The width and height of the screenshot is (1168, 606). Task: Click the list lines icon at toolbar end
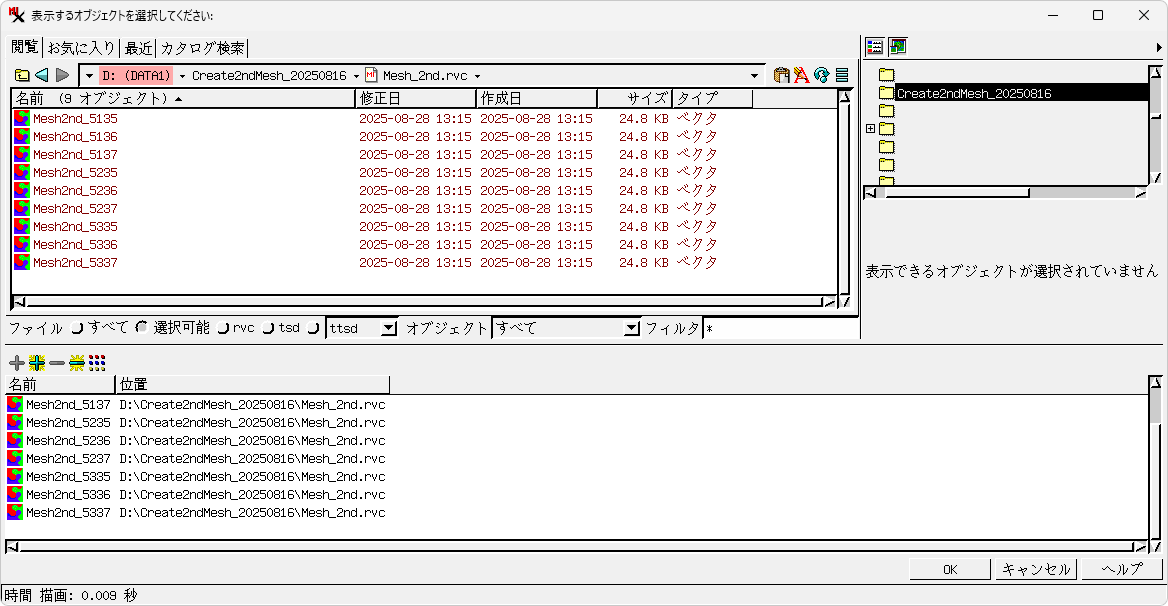tap(842, 75)
